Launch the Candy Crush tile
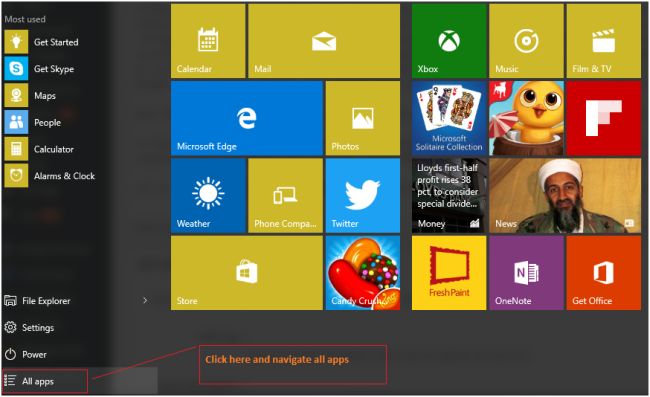Image resolution: width=650 pixels, height=397 pixels. (x=363, y=273)
